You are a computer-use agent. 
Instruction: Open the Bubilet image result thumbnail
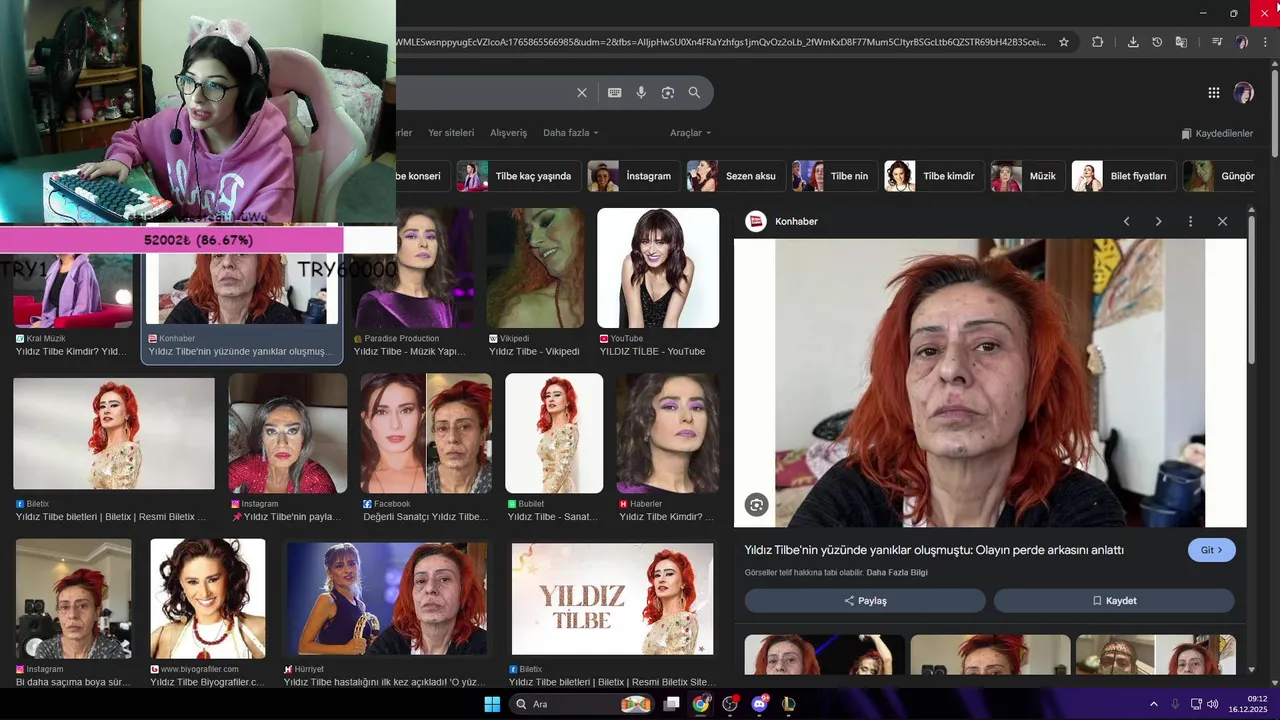(x=554, y=433)
